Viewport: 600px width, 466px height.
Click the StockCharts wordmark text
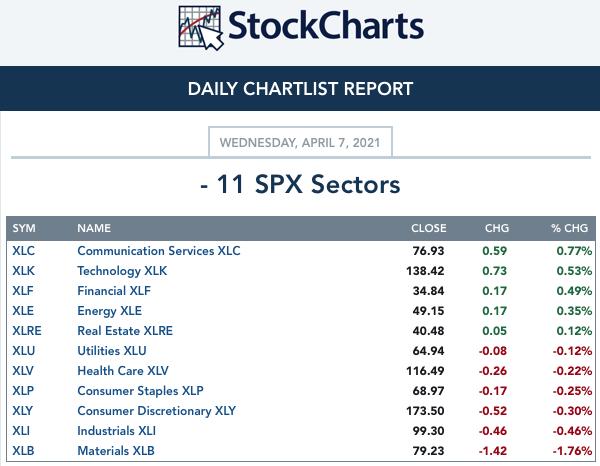pyautogui.click(x=326, y=26)
